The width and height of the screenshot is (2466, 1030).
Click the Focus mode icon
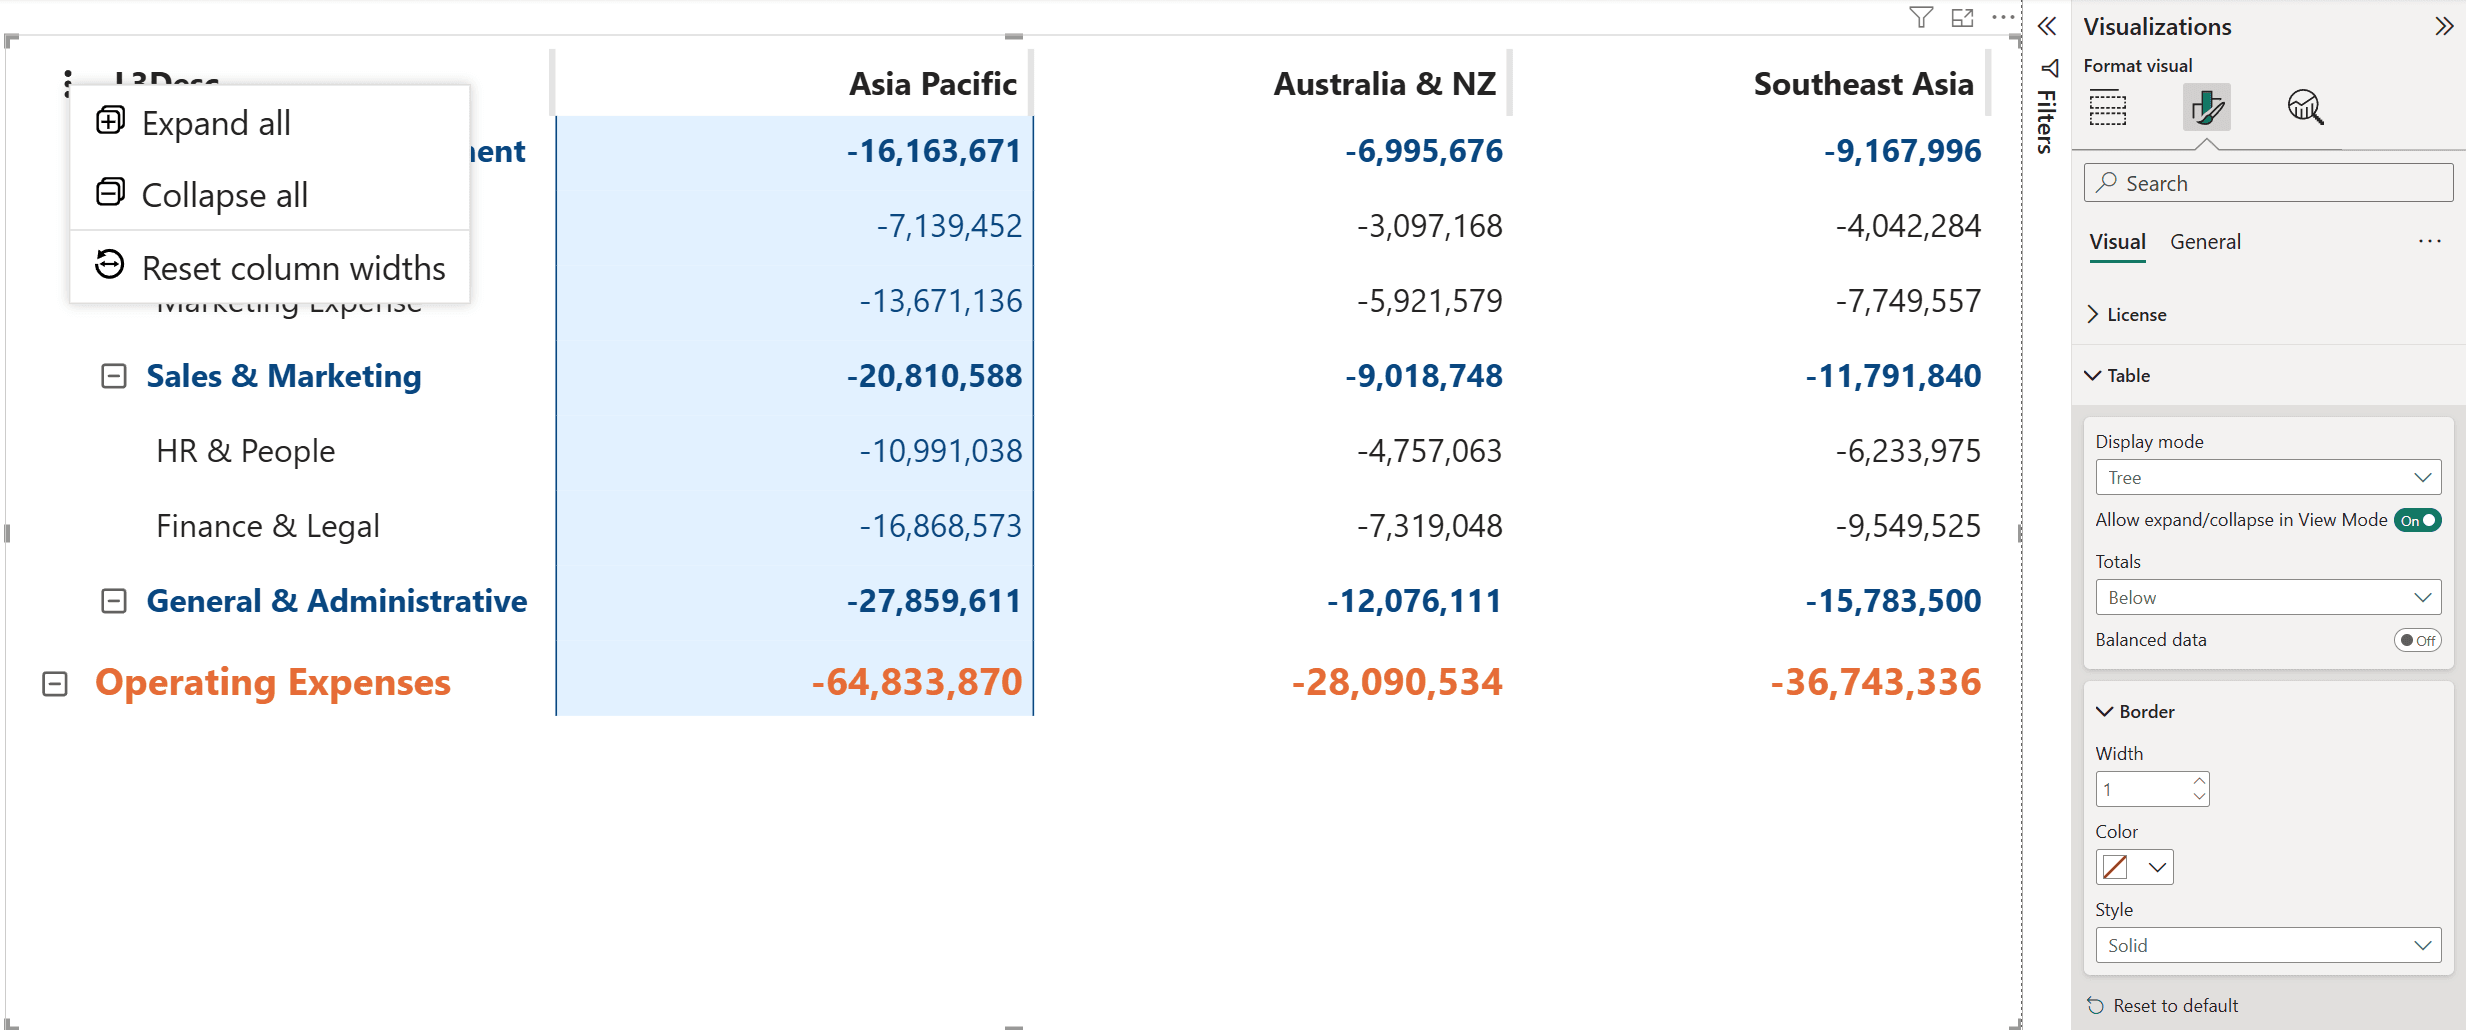1963,17
